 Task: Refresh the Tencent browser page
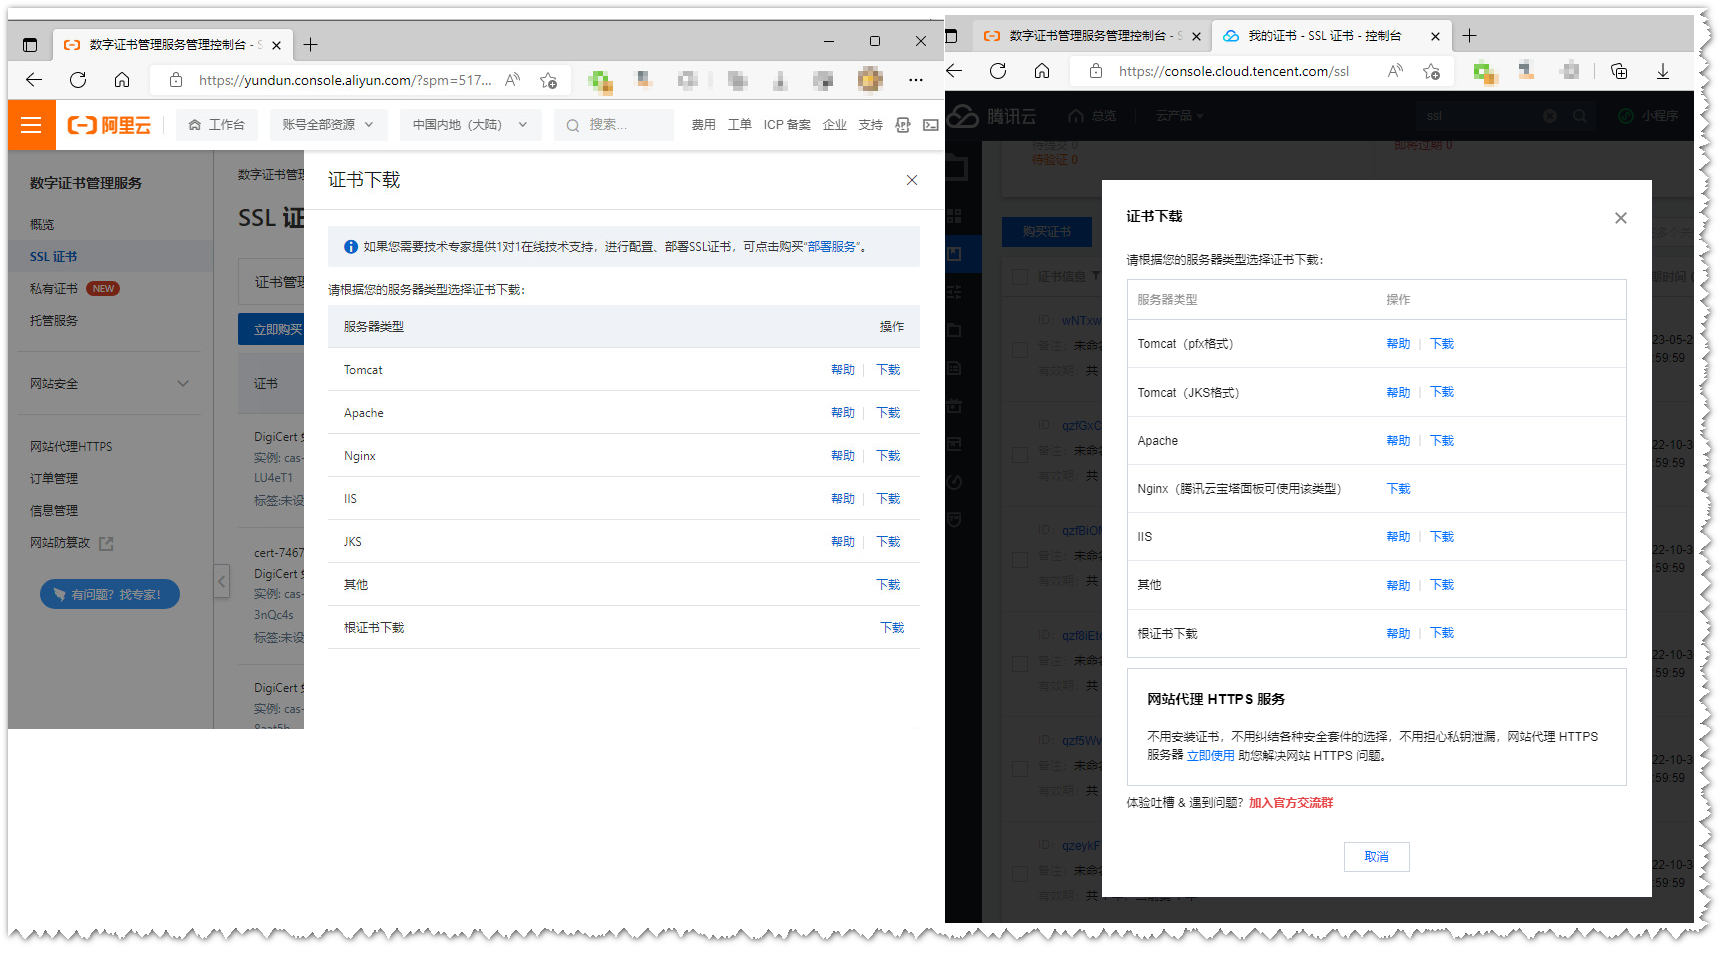[x=998, y=71]
